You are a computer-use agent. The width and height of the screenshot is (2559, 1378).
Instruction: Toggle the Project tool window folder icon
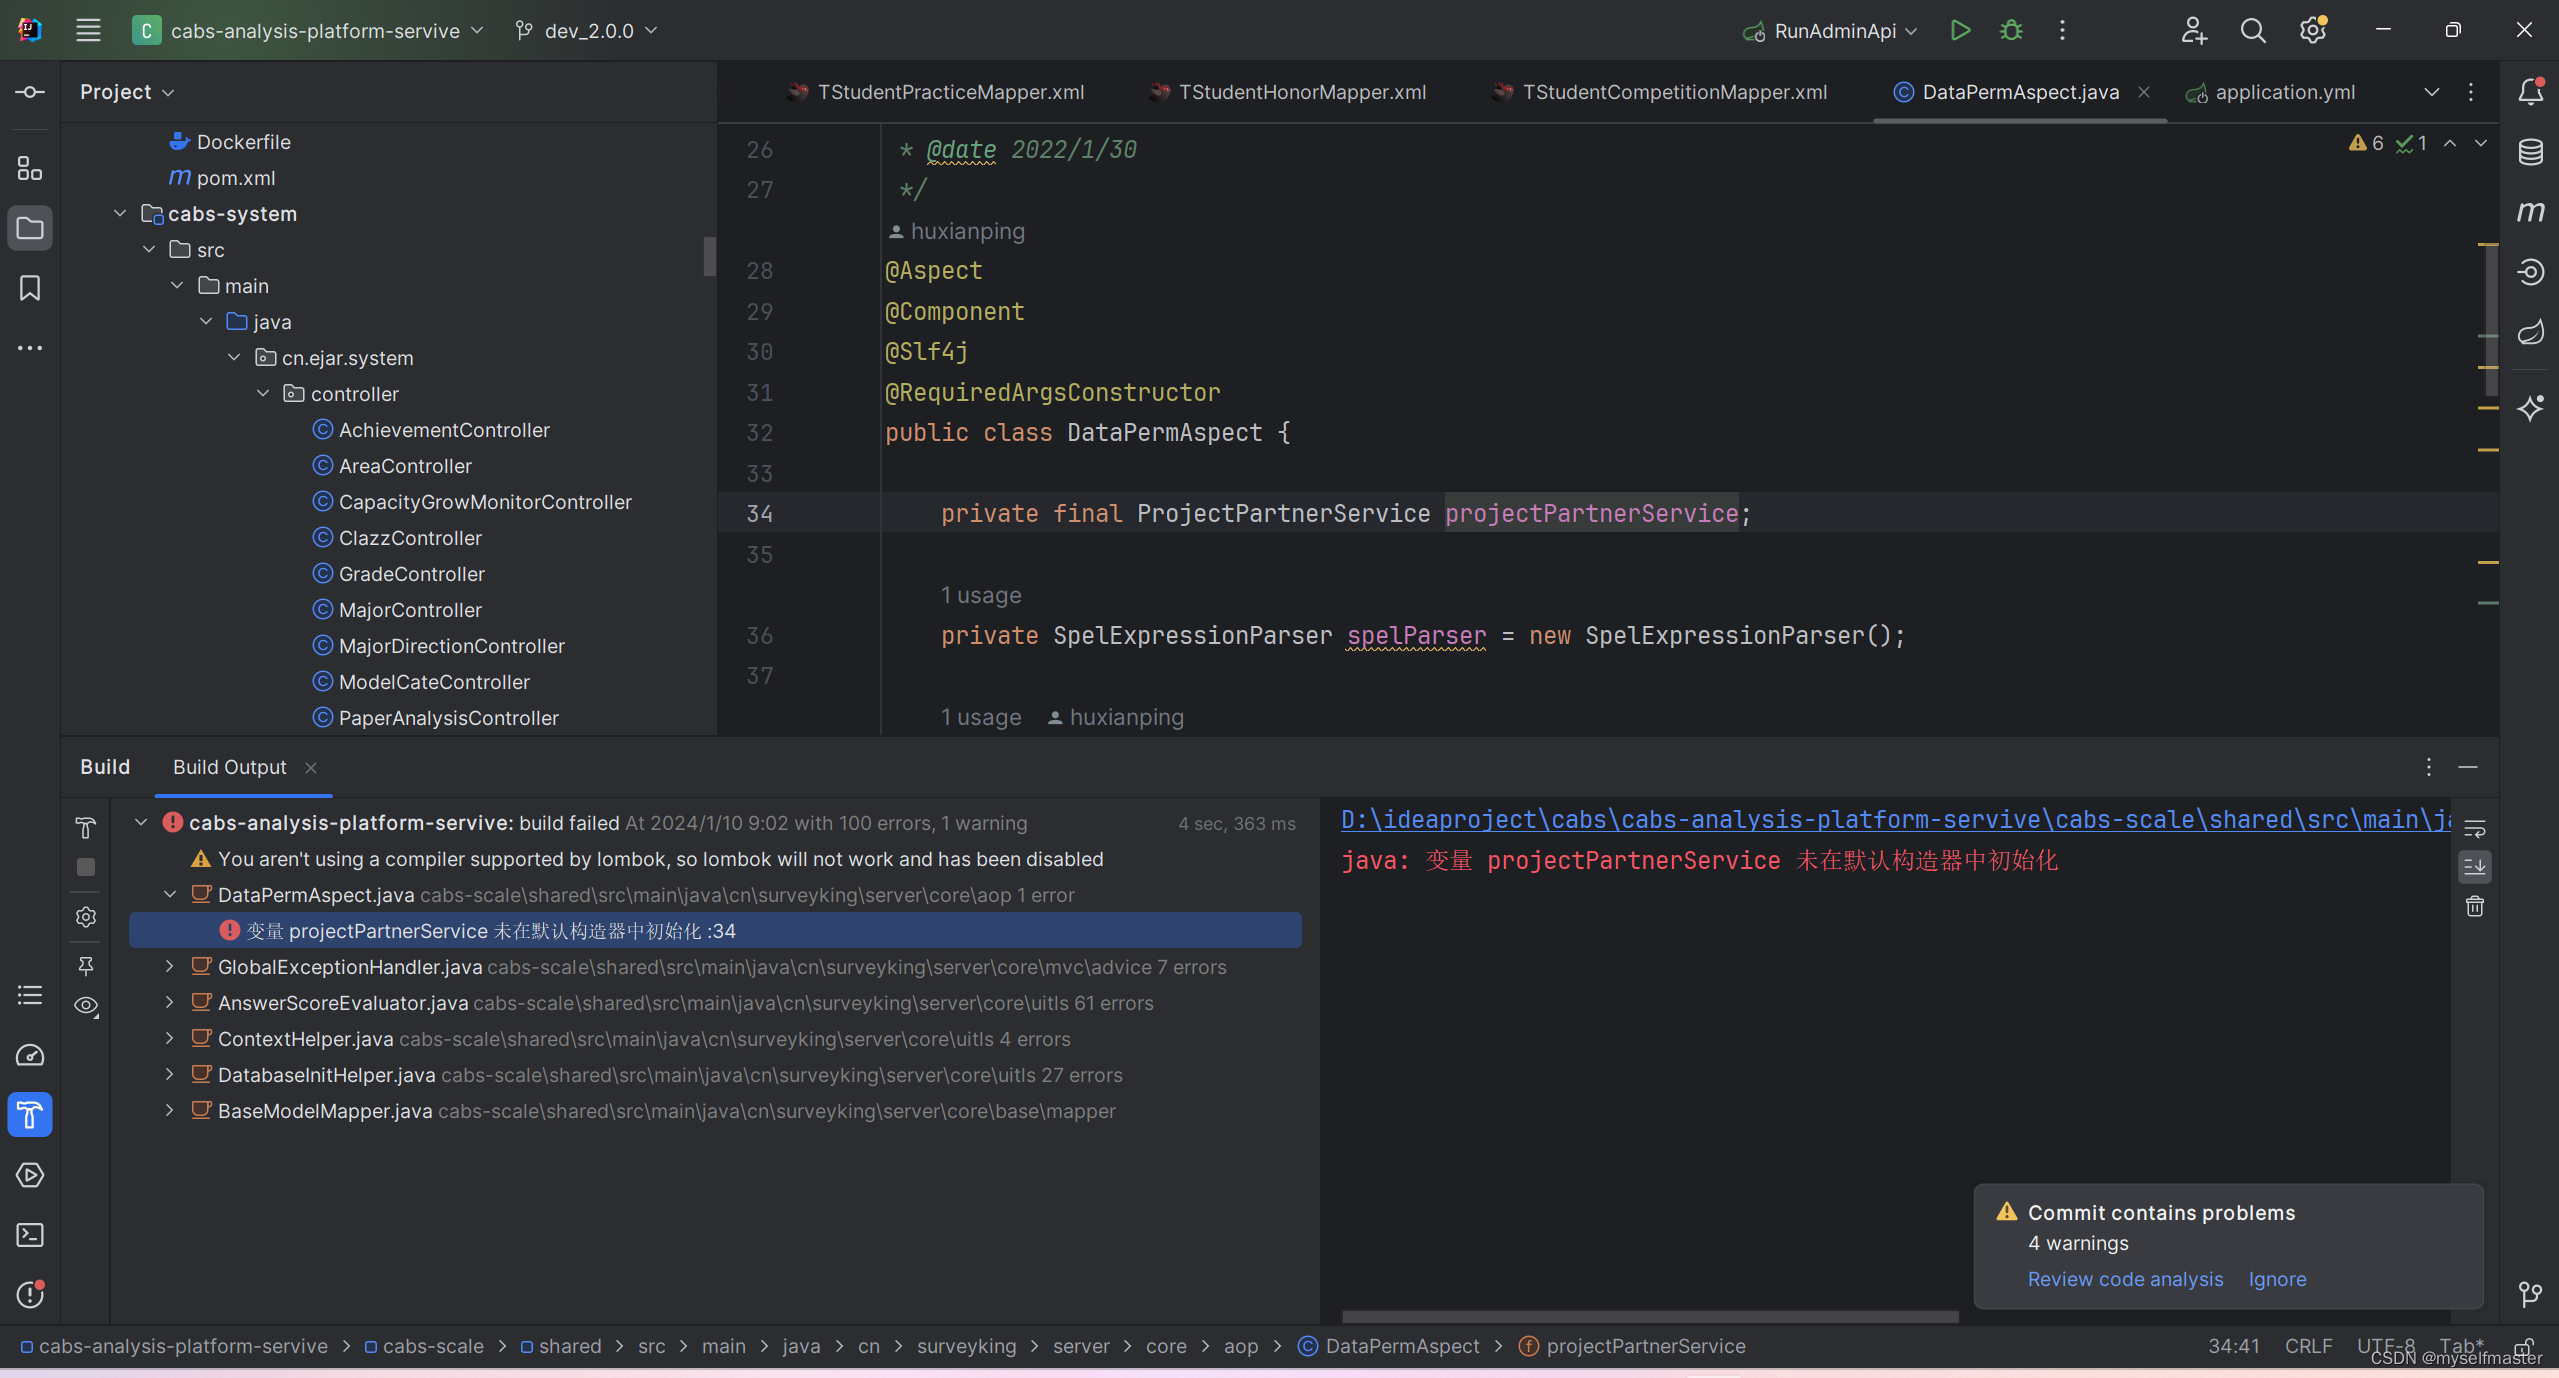click(x=30, y=228)
